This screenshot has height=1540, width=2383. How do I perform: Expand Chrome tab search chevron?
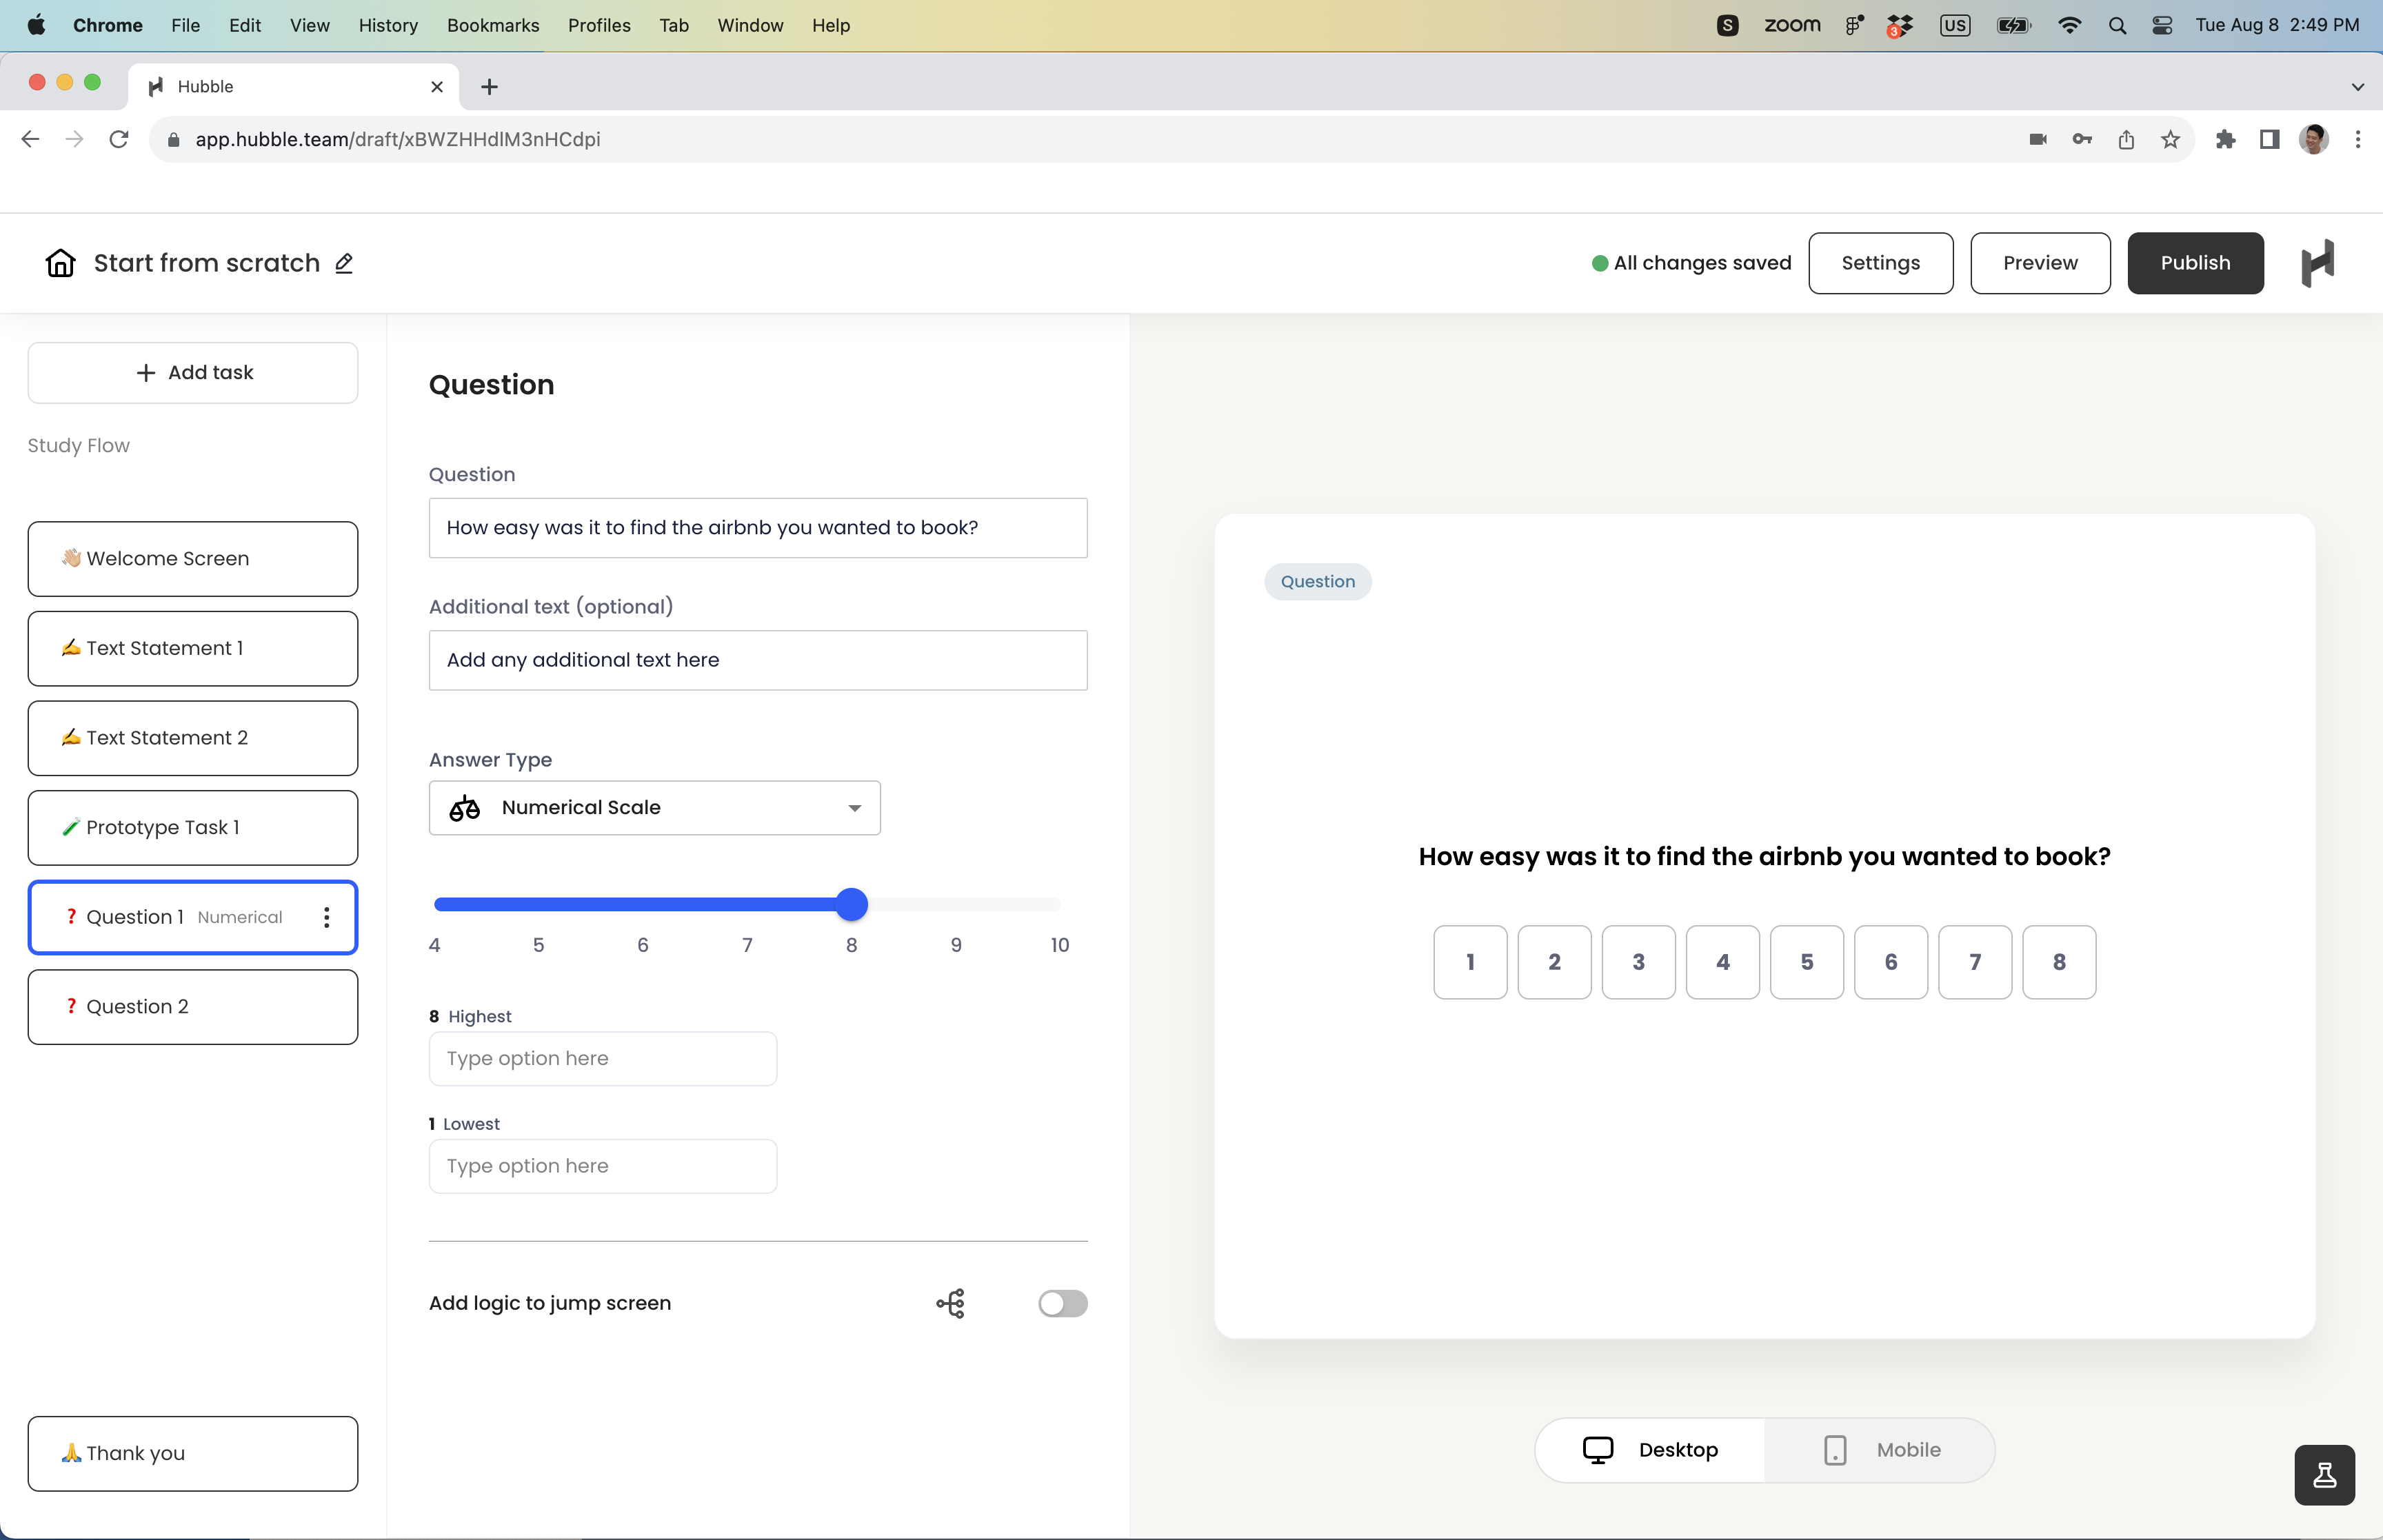pos(2357,87)
